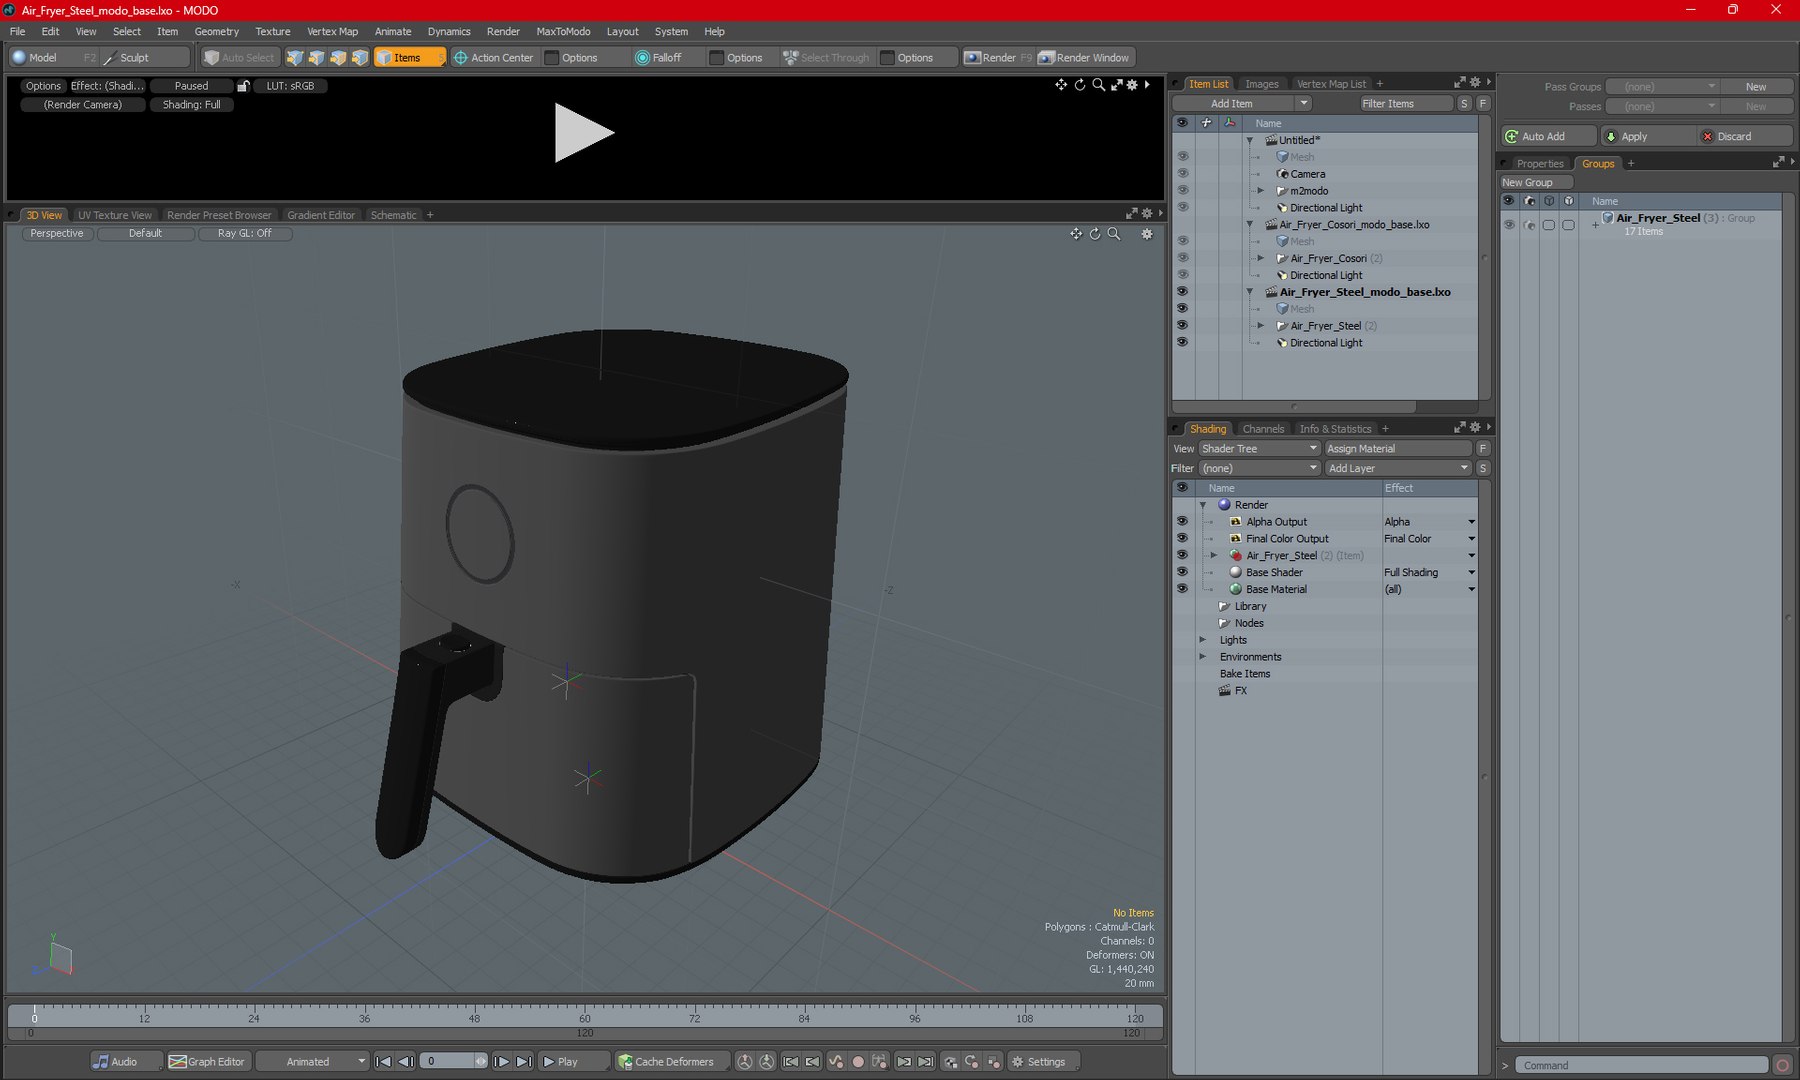Expand the Air_Fryer_Cosori item in tree

1261,259
